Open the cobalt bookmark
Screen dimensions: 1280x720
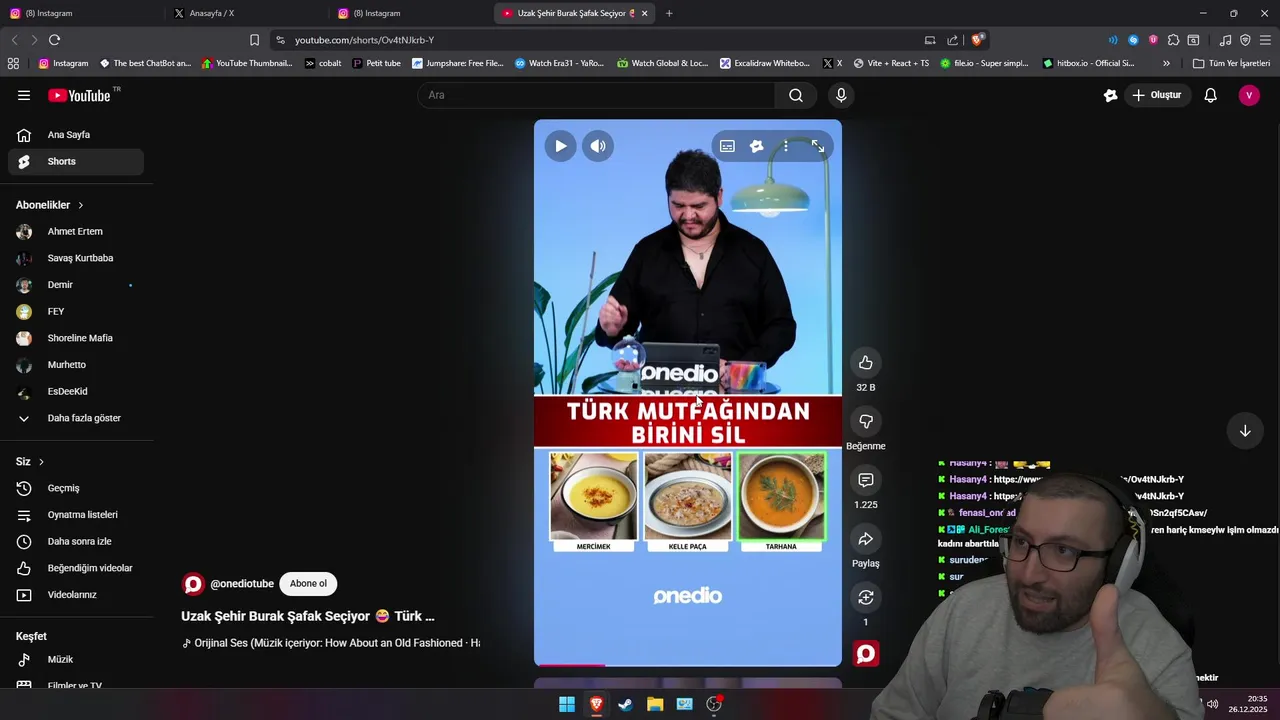click(x=323, y=63)
